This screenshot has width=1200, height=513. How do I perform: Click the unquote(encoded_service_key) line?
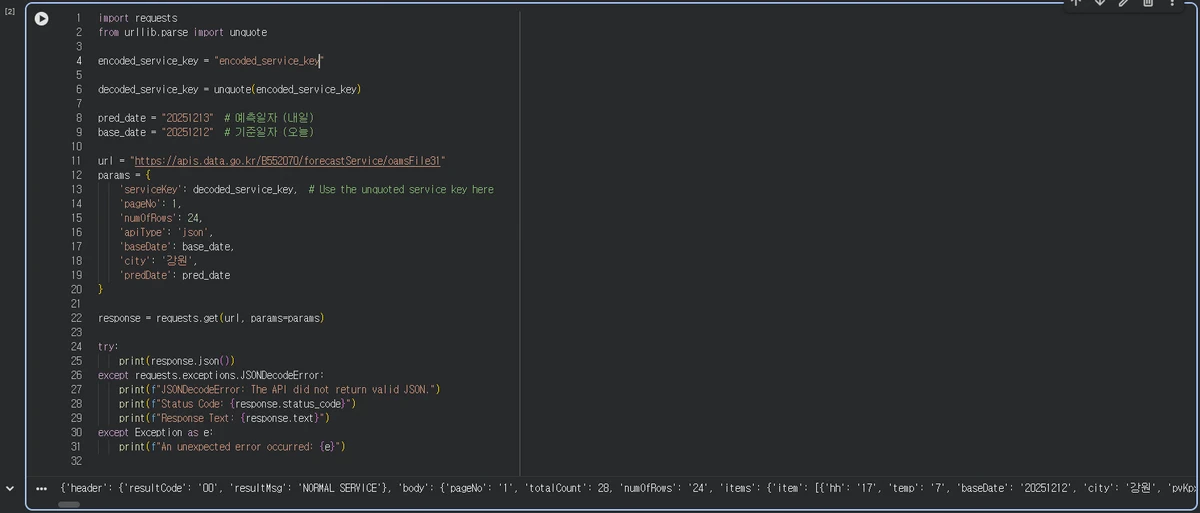click(229, 89)
